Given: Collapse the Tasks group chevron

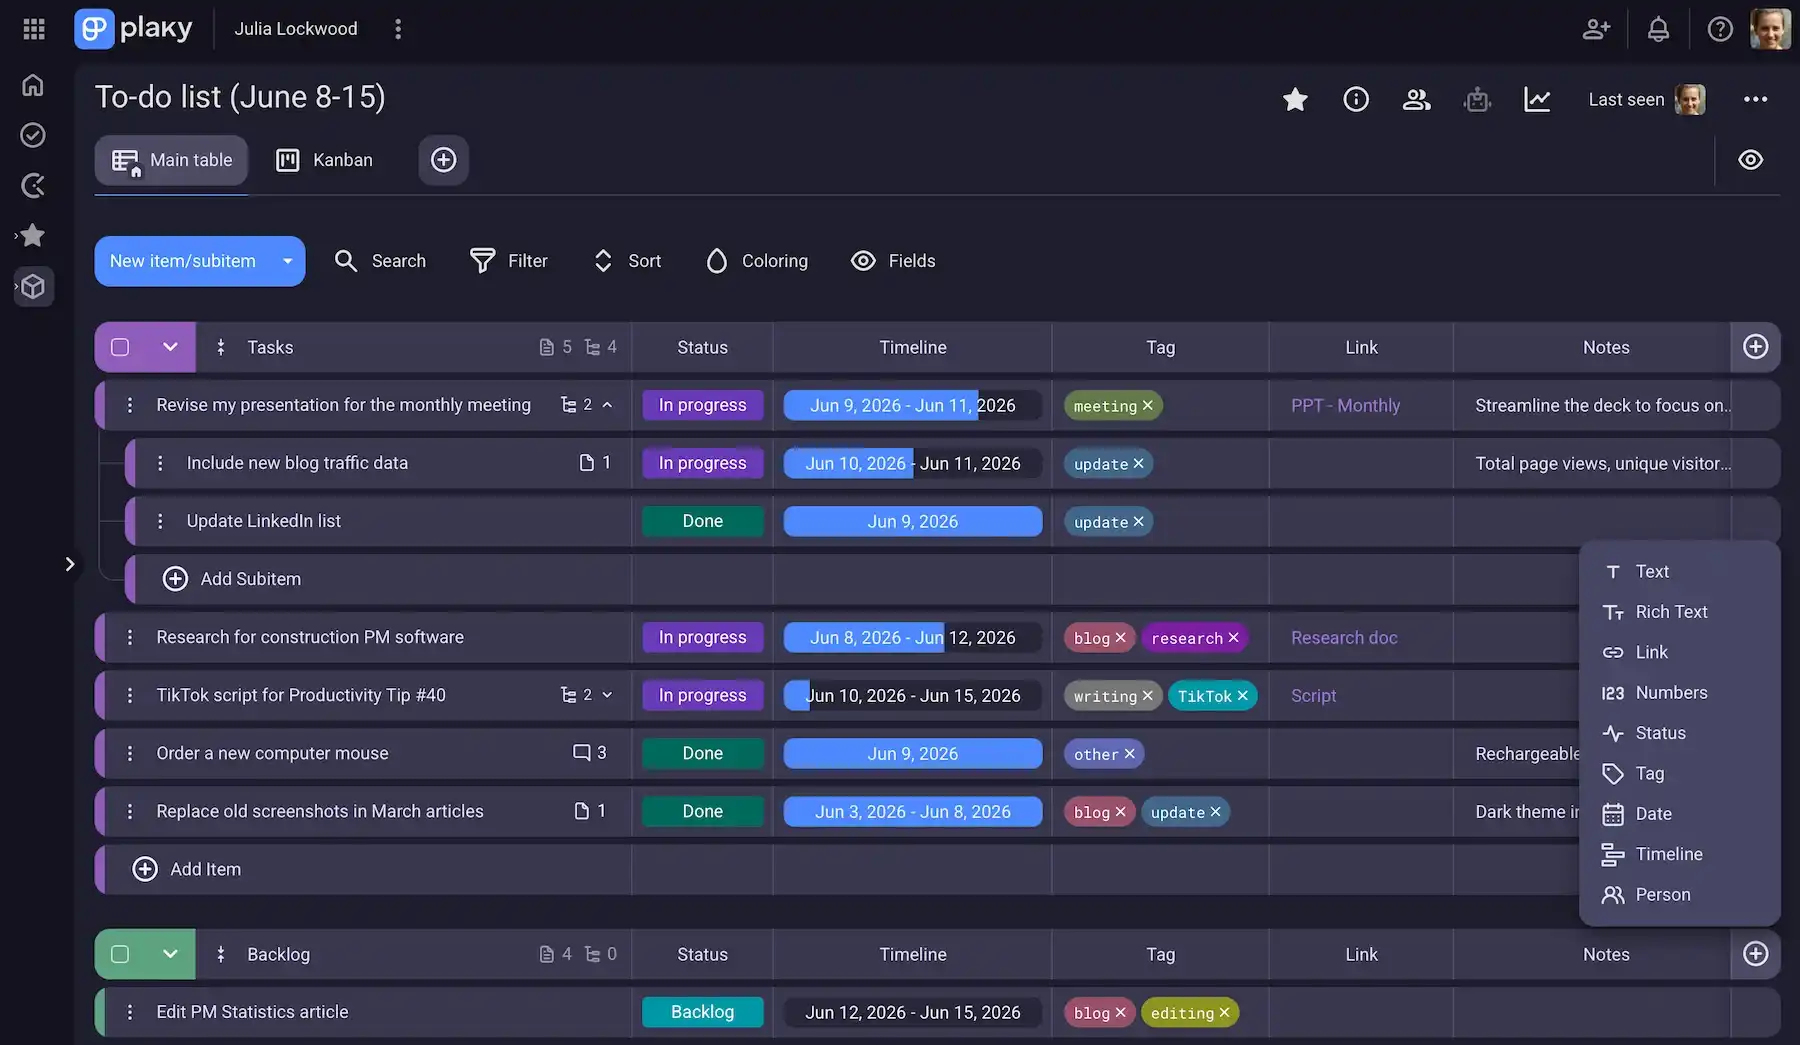Looking at the screenshot, I should 170,347.
